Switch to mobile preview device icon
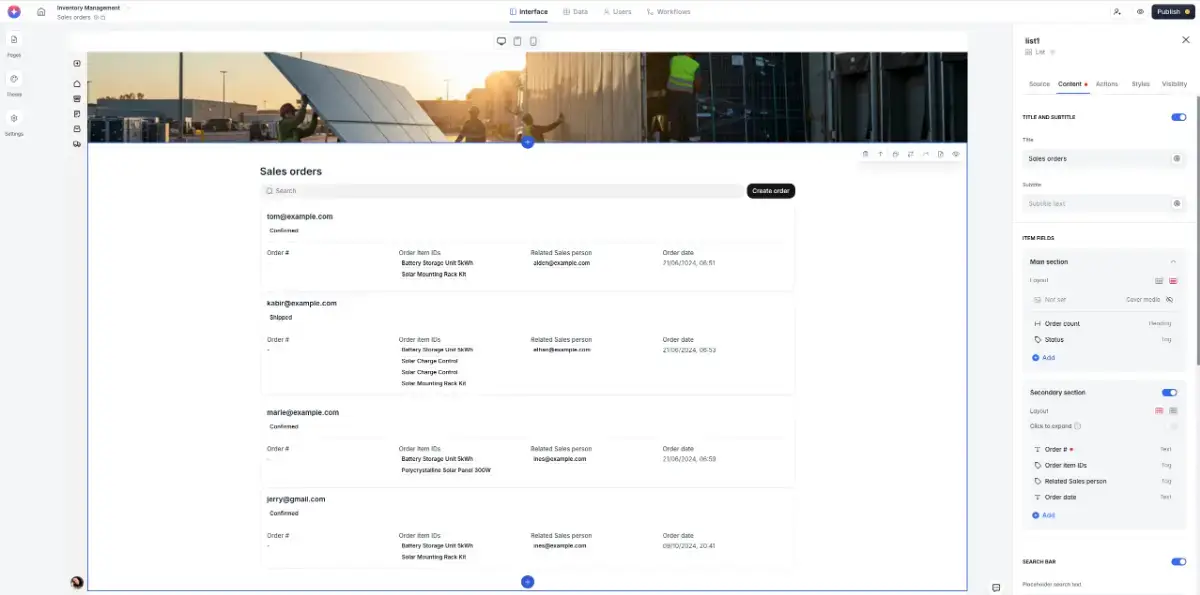Image resolution: width=1200 pixels, height=595 pixels. (x=533, y=41)
